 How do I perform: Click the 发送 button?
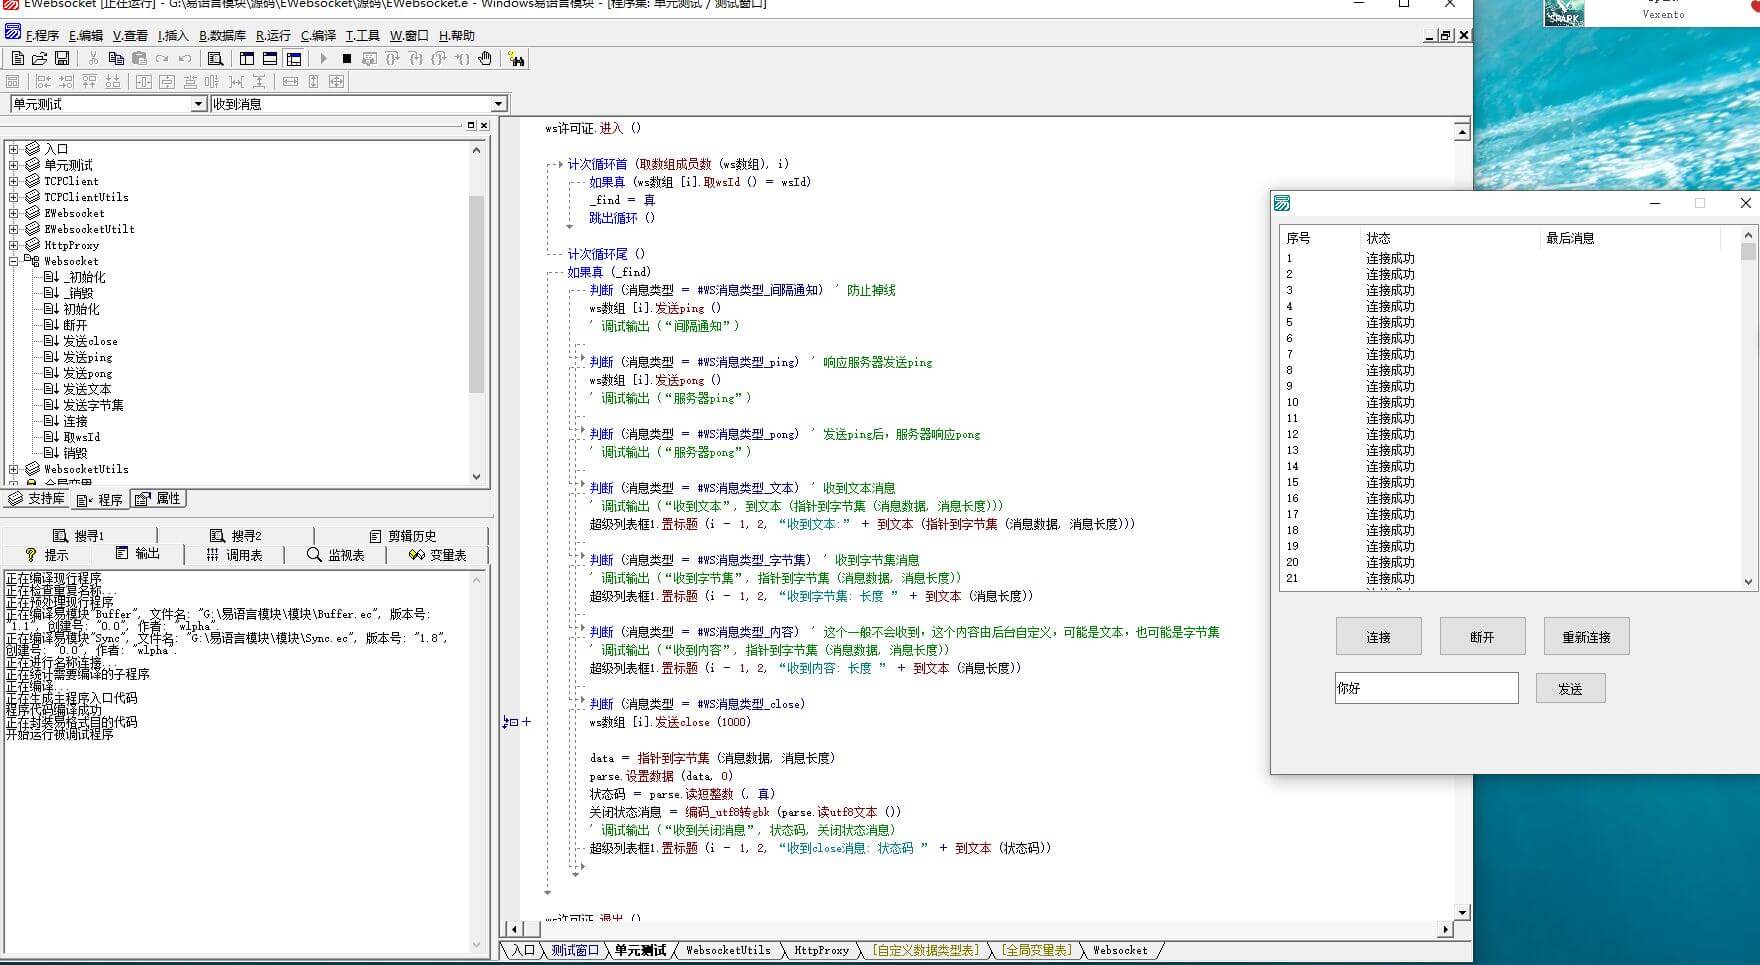1570,688
